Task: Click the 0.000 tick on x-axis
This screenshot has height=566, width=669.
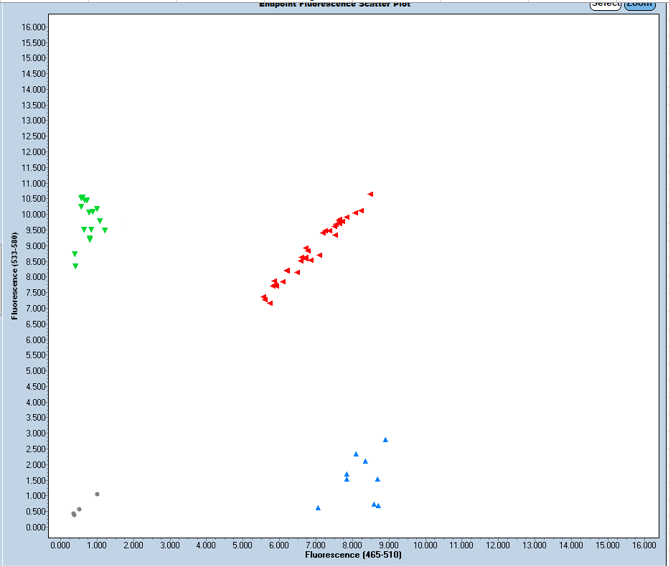Action: (60, 545)
